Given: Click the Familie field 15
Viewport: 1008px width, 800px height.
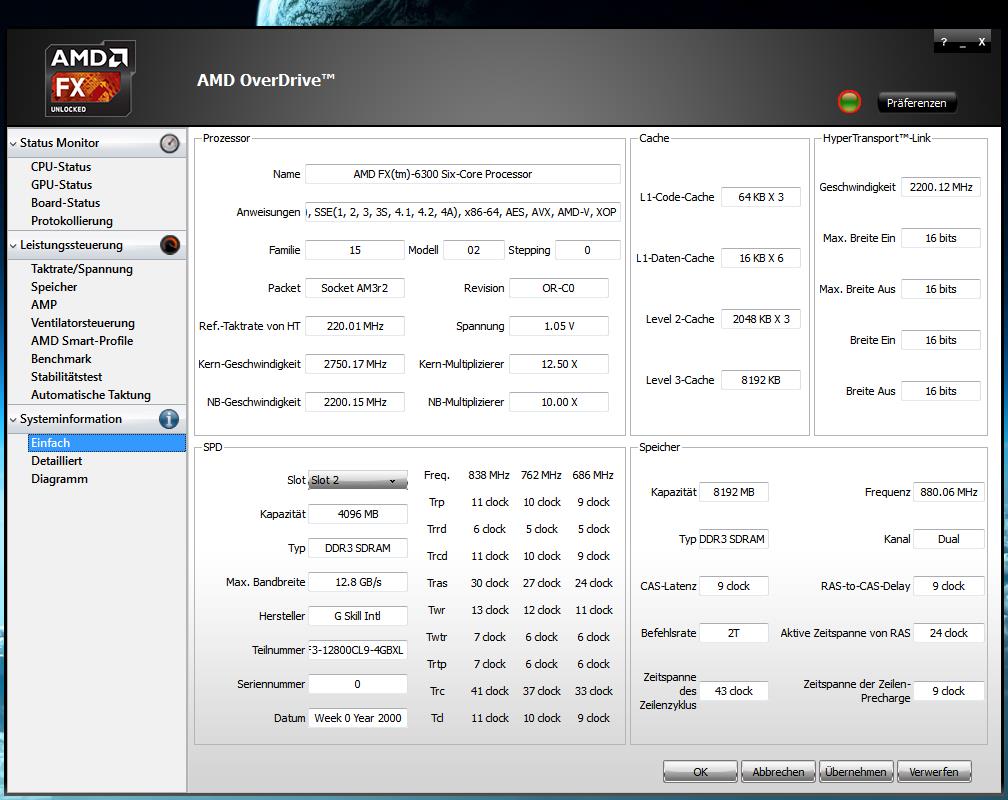Looking at the screenshot, I should [x=355, y=250].
